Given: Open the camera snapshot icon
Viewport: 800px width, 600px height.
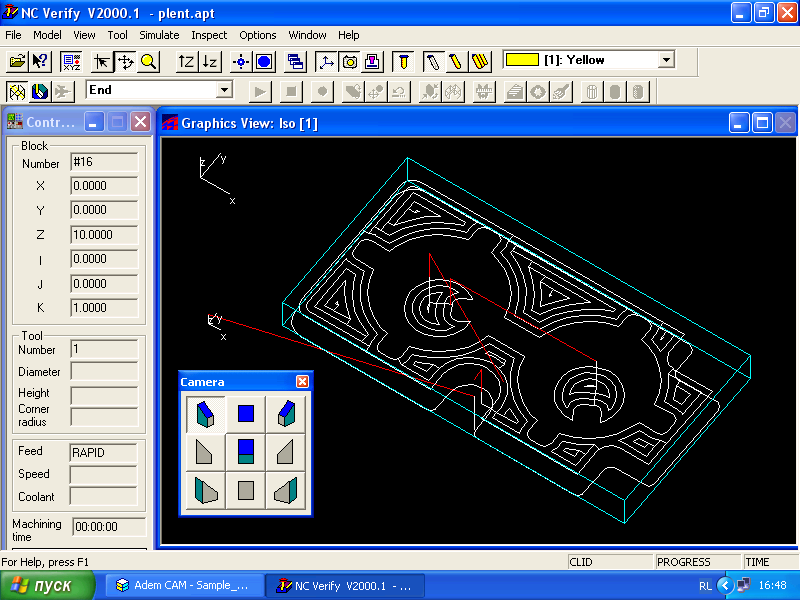Looking at the screenshot, I should [x=349, y=62].
